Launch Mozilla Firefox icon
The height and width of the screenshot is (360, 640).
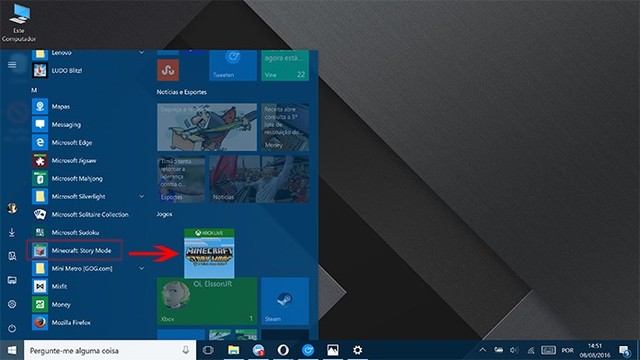pos(40,322)
